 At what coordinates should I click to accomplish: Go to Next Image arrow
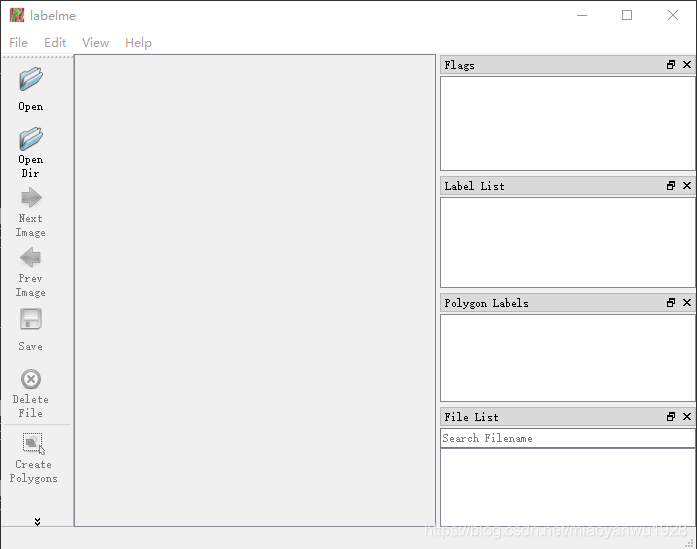[31, 197]
